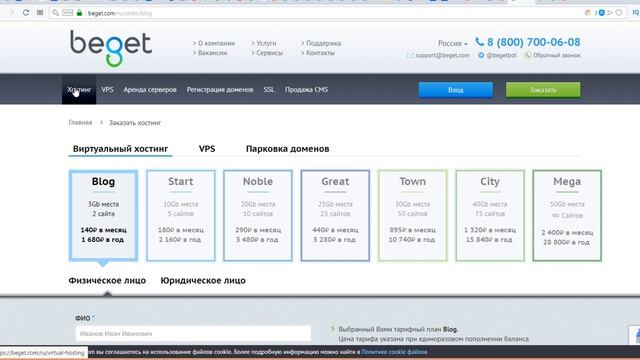The image size is (640, 360).
Task: Select the Town tariff card
Action: (412, 216)
